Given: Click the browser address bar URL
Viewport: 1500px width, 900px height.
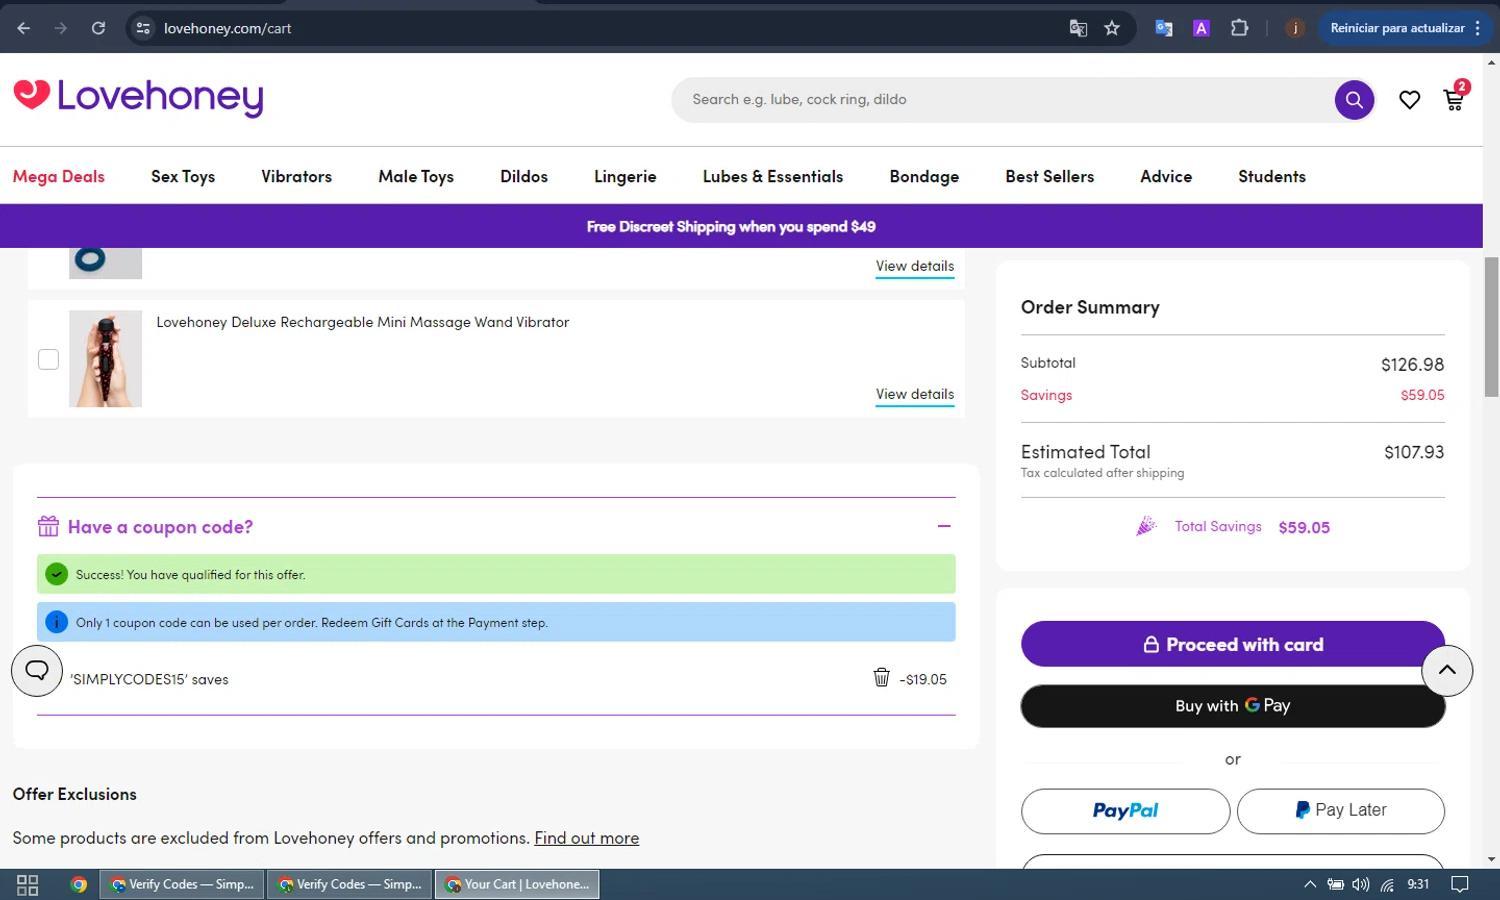Looking at the screenshot, I should point(228,28).
